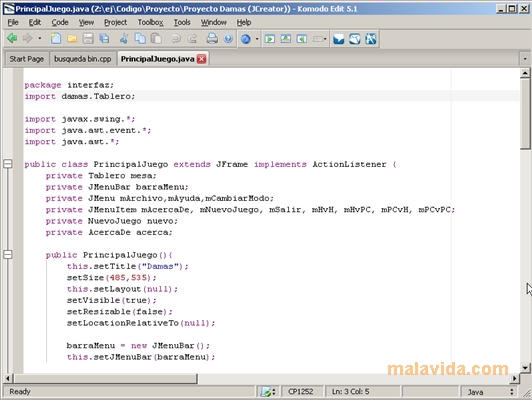
Task: Toggle the right pane icon
Action: point(371,39)
